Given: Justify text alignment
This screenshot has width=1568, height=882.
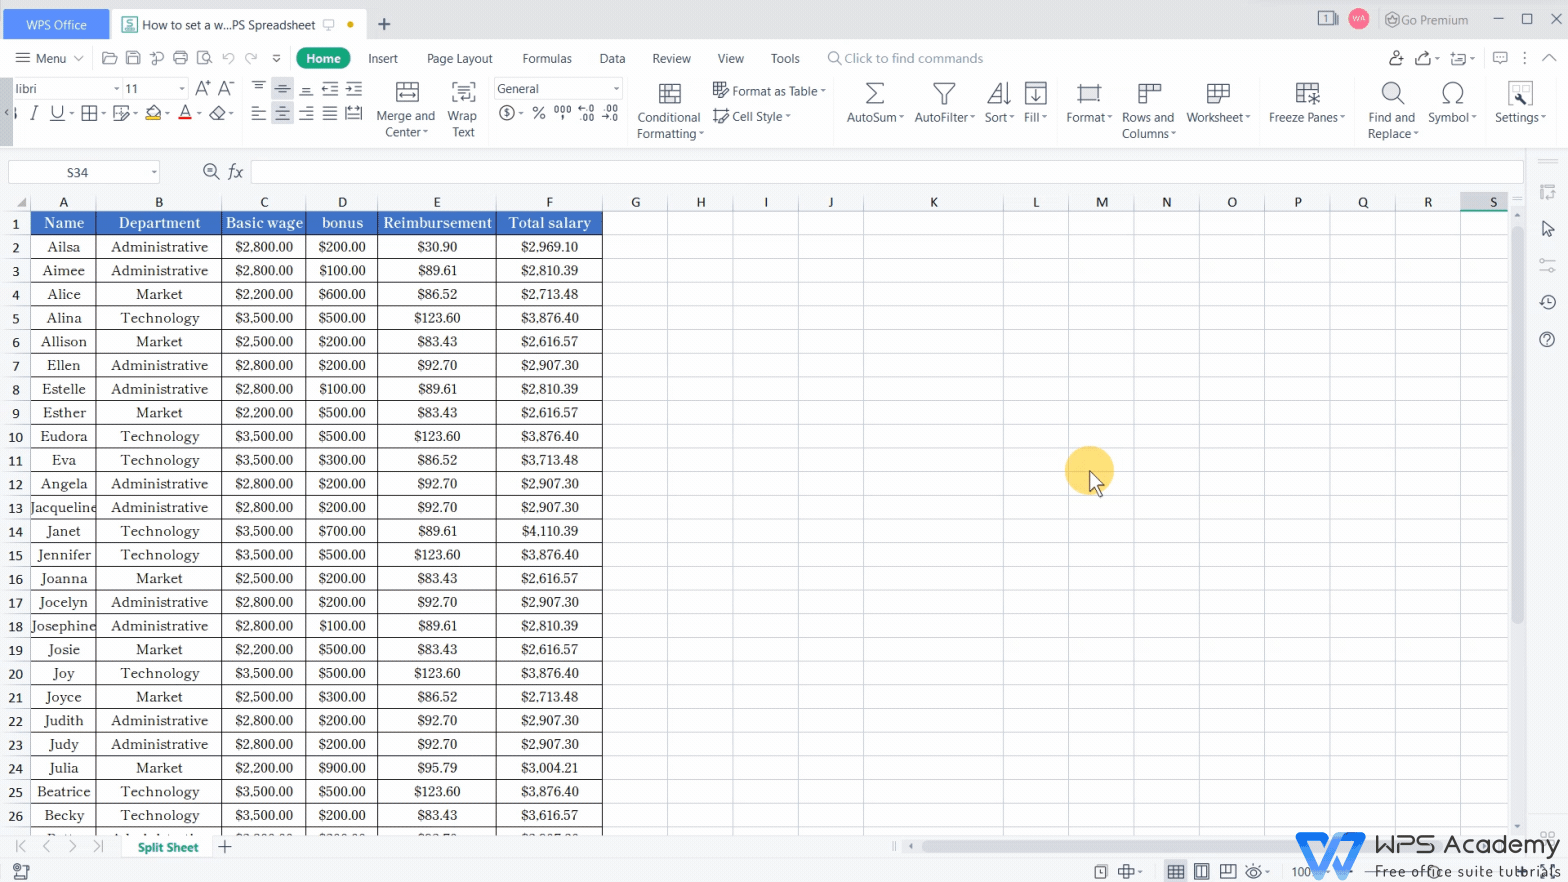Looking at the screenshot, I should [330, 113].
